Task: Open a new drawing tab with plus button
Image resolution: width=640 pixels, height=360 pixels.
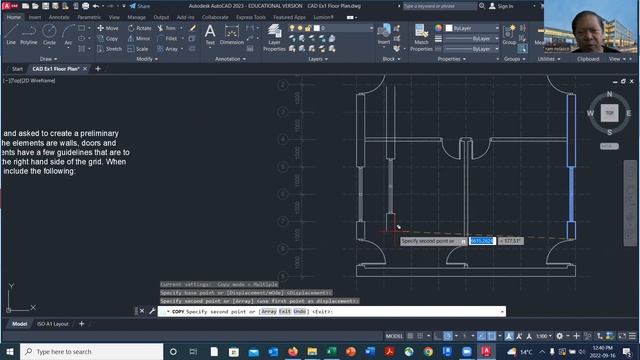Action: click(98, 69)
